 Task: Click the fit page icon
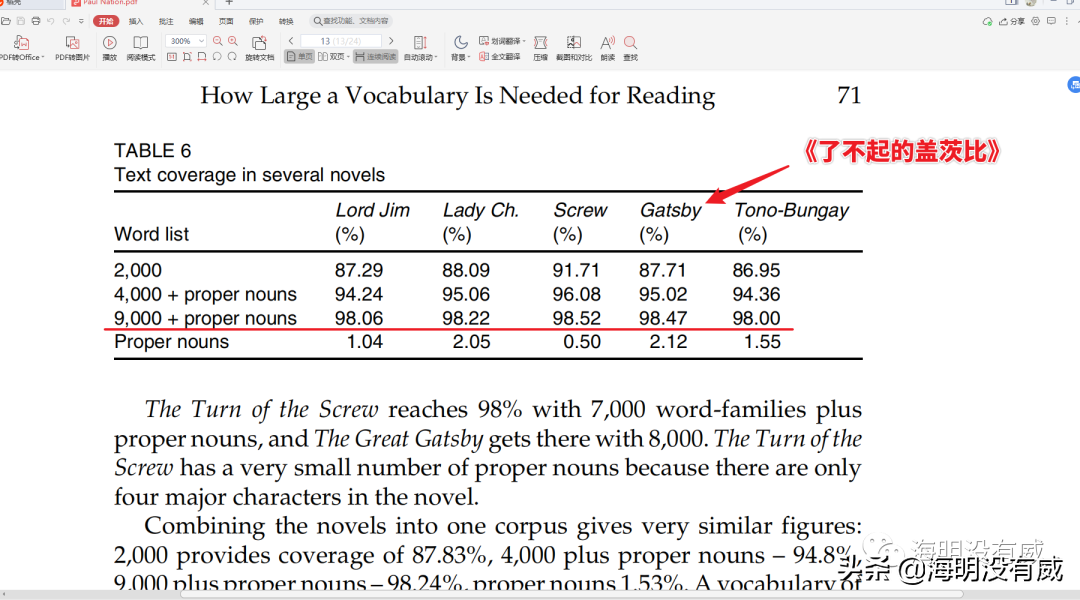[187, 57]
